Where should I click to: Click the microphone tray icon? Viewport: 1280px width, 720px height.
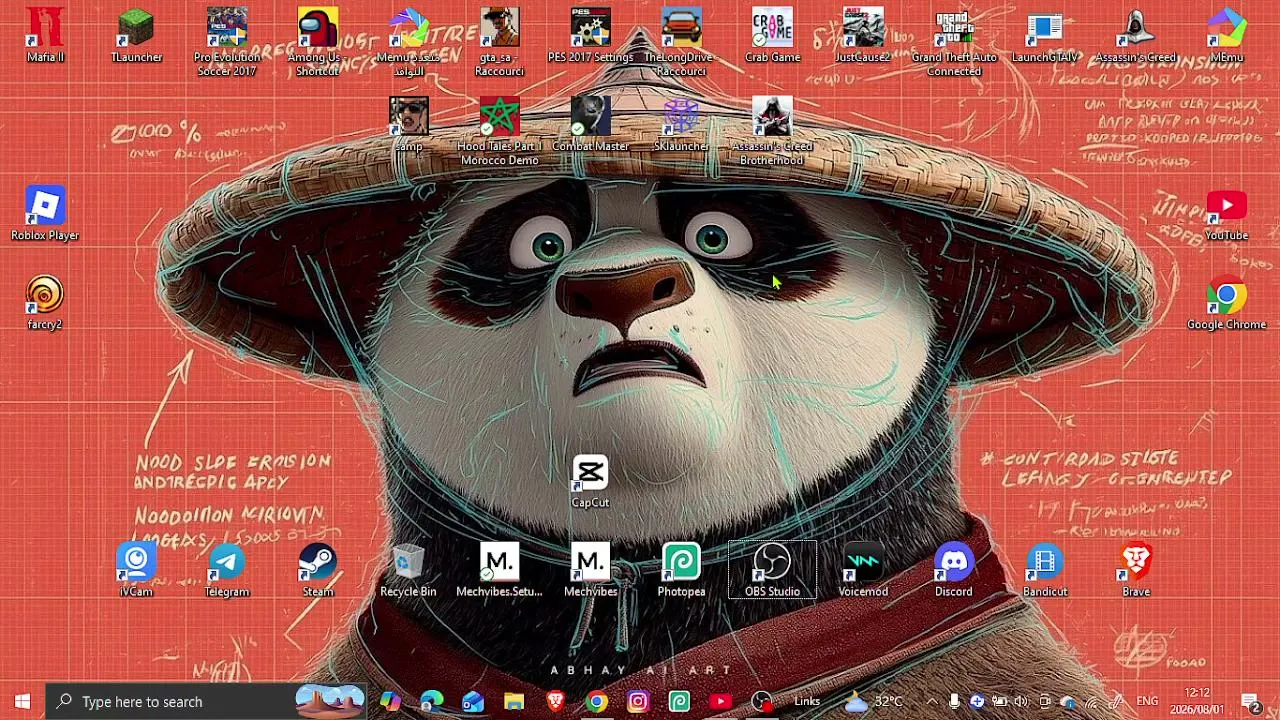(x=955, y=701)
